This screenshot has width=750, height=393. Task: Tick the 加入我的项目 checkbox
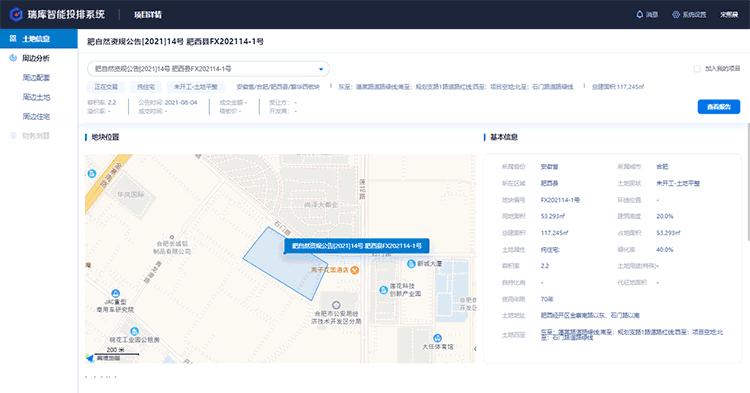pos(697,69)
